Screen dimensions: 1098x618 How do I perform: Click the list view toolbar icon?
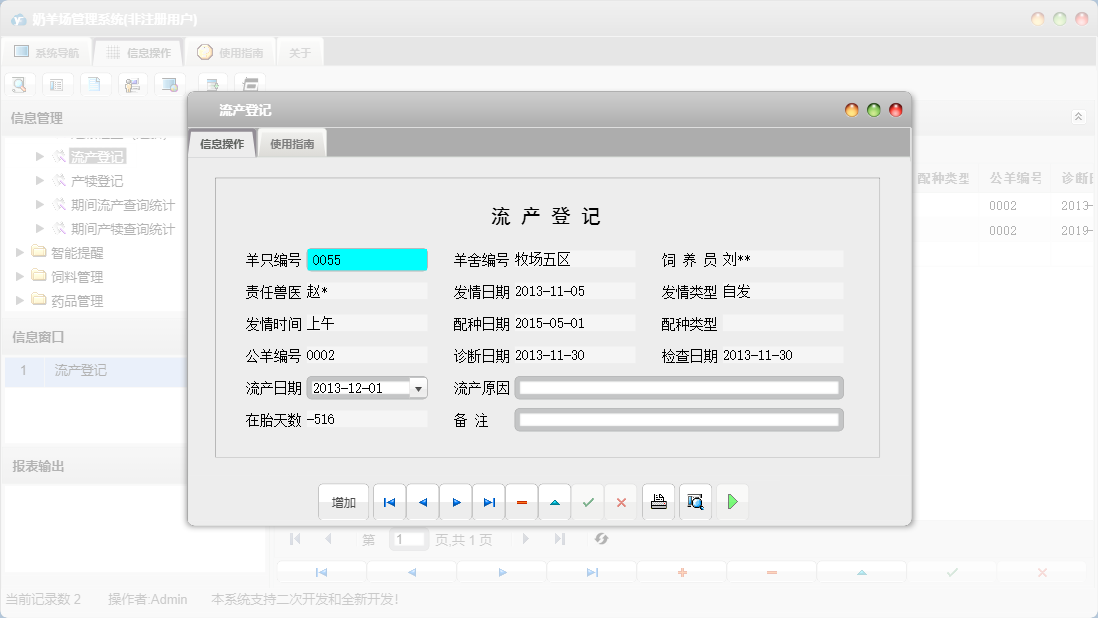[57, 85]
